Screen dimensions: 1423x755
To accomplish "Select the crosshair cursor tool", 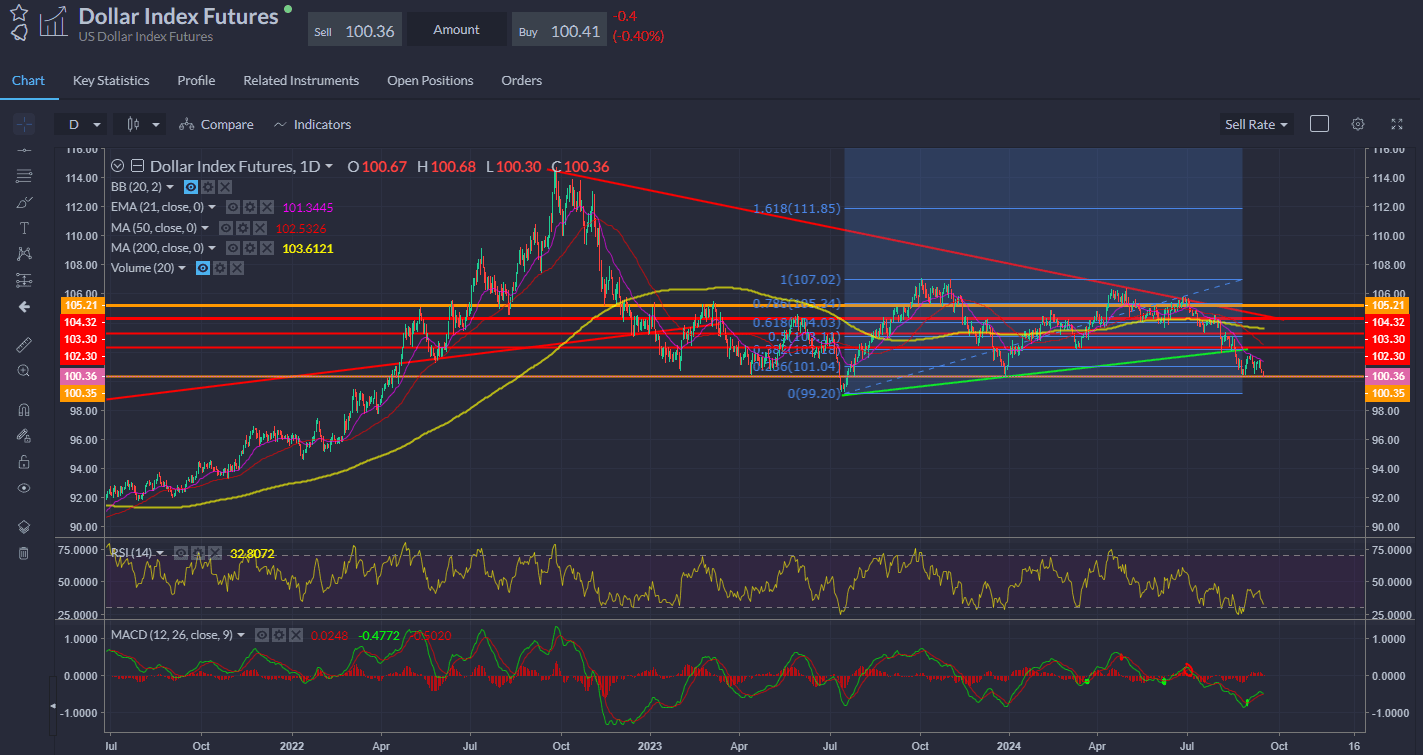I will click(x=24, y=125).
